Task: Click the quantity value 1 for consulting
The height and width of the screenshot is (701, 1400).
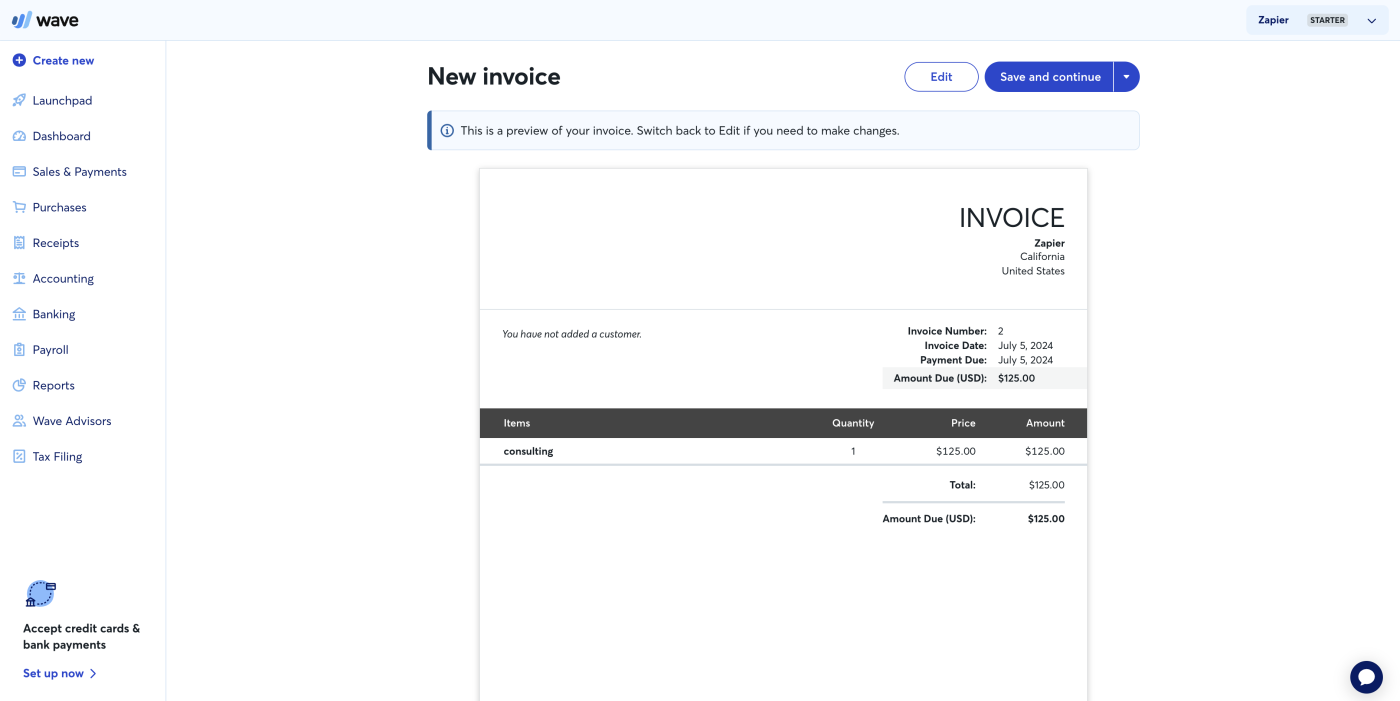Action: click(x=853, y=452)
